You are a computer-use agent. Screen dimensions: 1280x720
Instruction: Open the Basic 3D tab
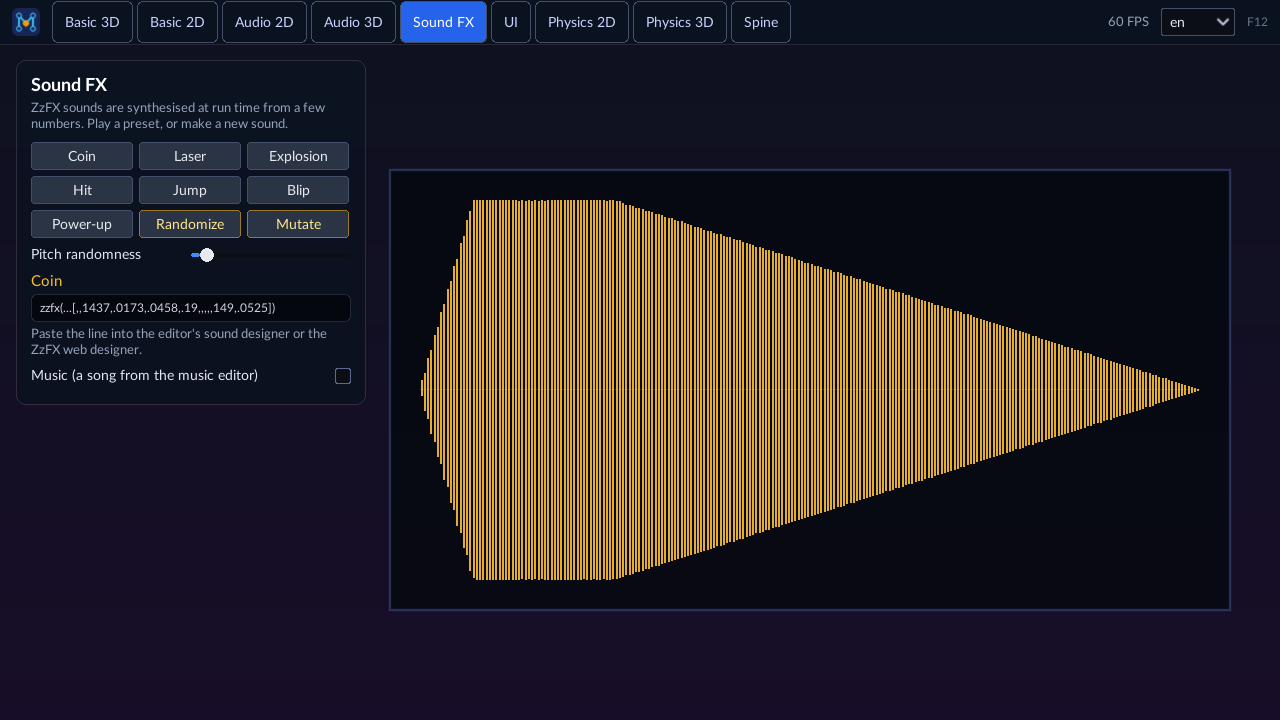[92, 22]
